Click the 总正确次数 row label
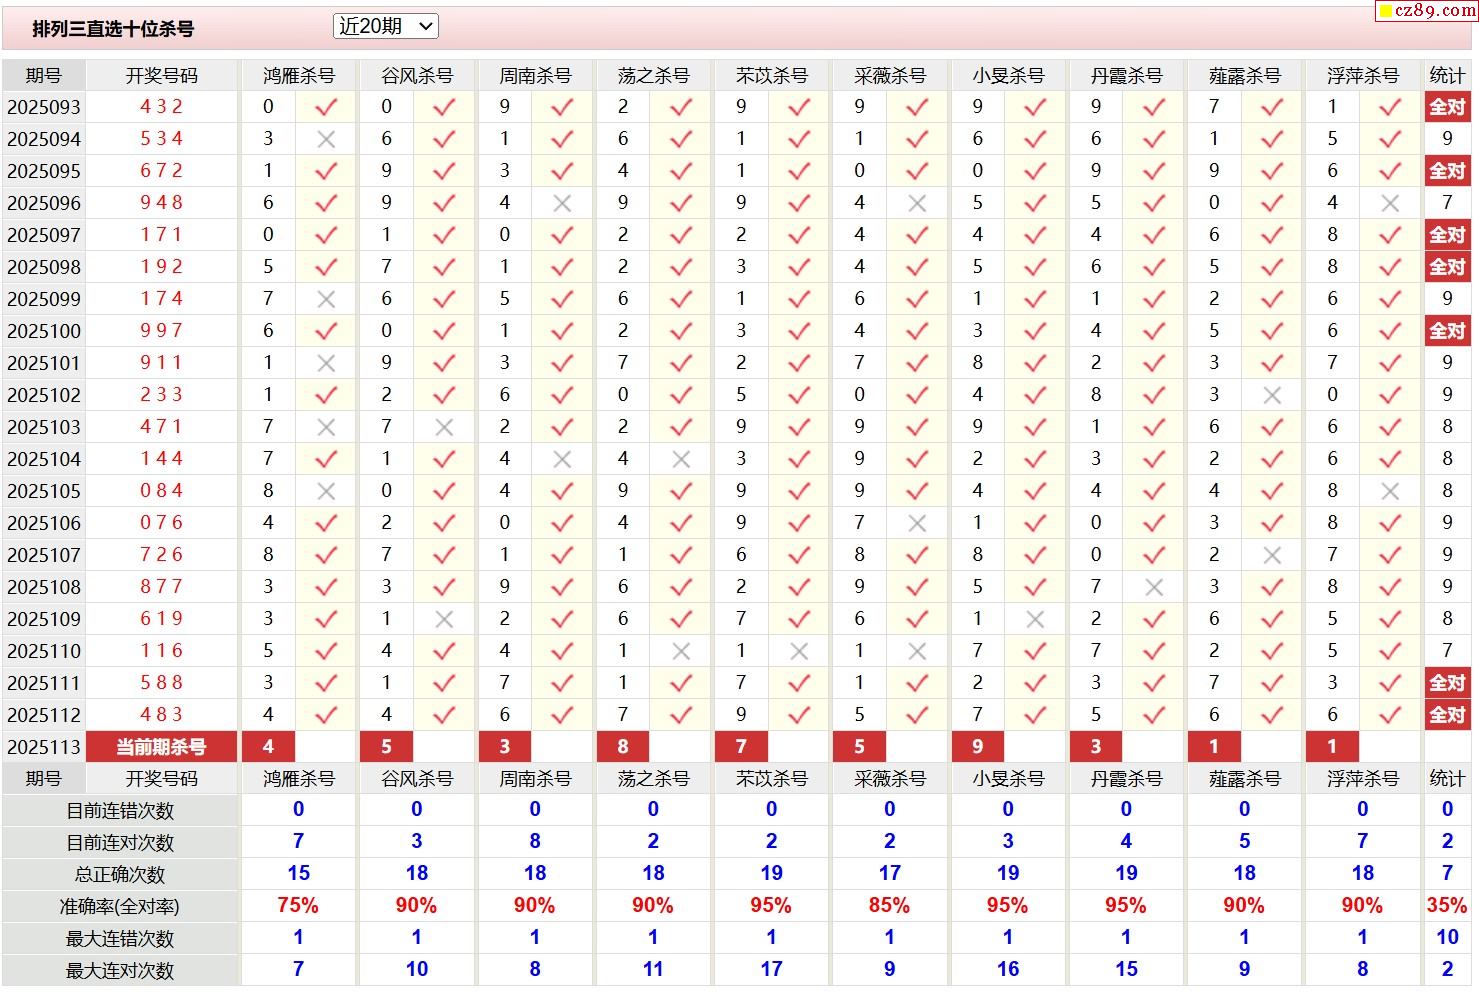 (x=120, y=875)
